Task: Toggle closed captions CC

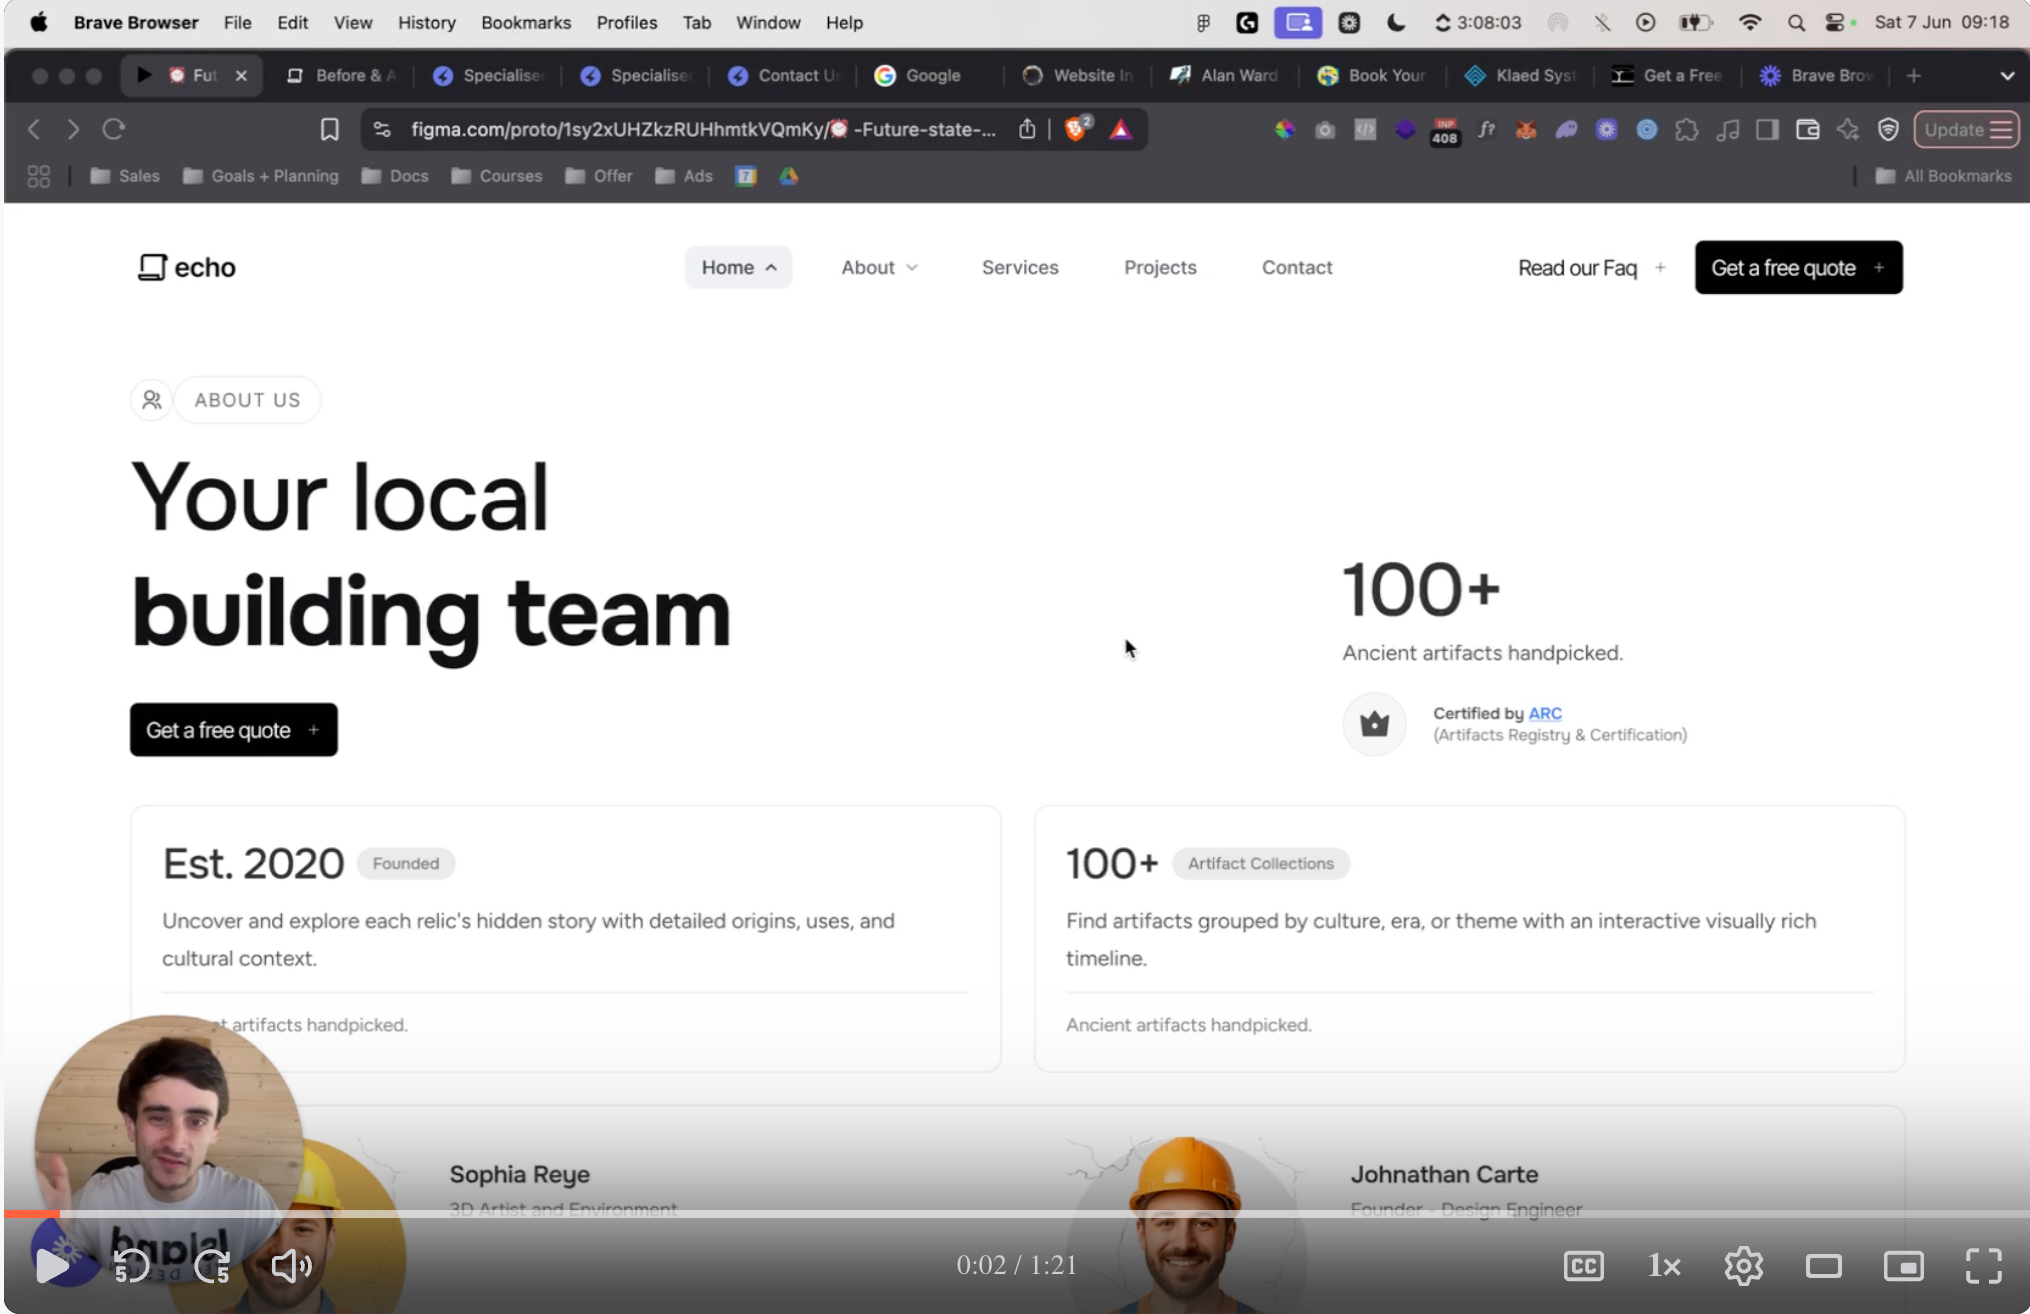Action: click(1584, 1266)
